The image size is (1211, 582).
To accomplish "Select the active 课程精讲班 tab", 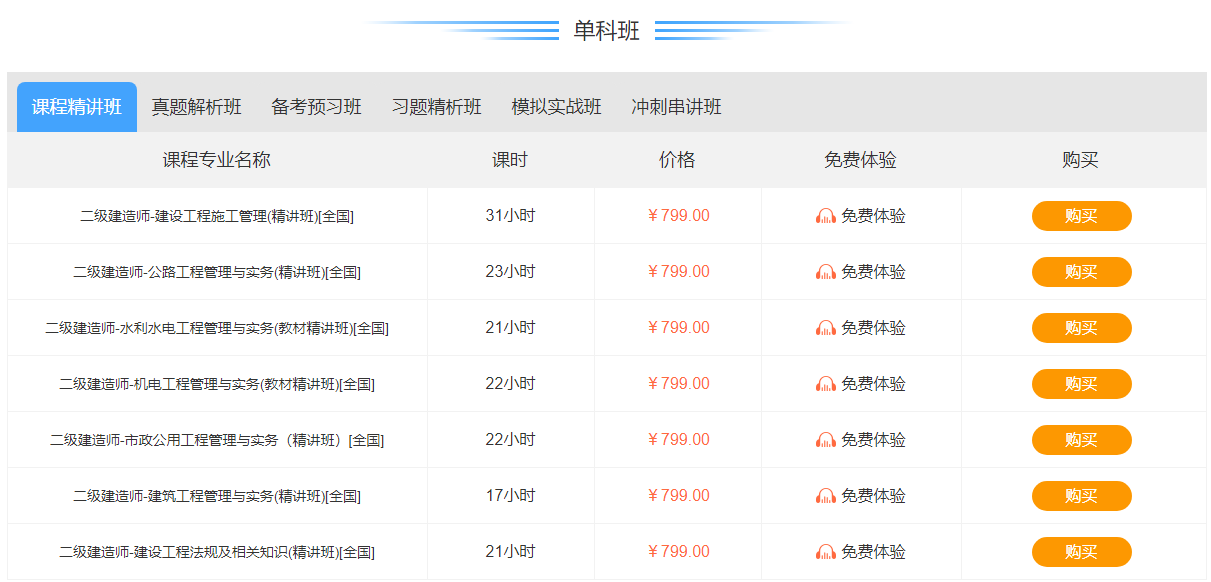I will pyautogui.click(x=77, y=107).
